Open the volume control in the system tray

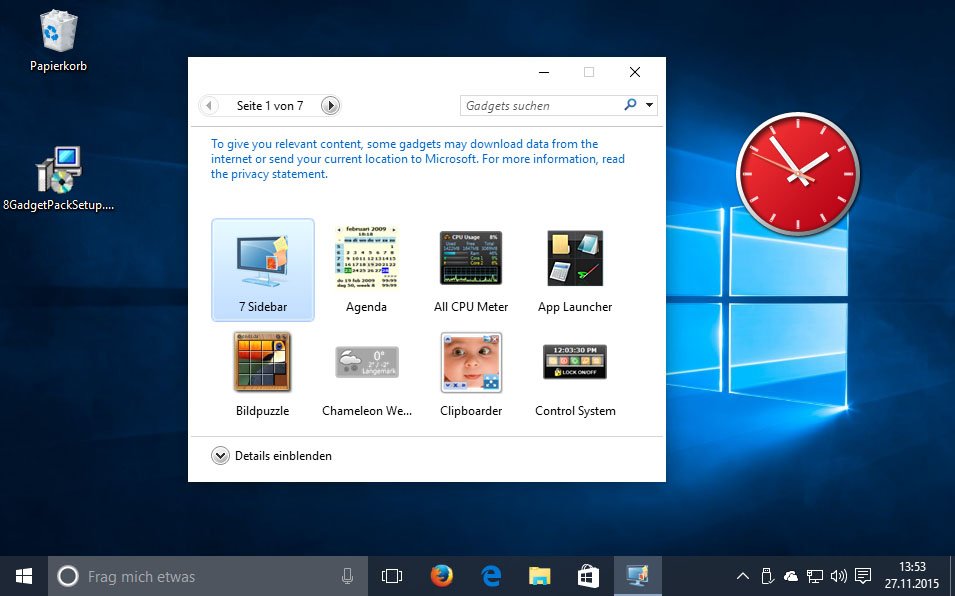coord(836,576)
